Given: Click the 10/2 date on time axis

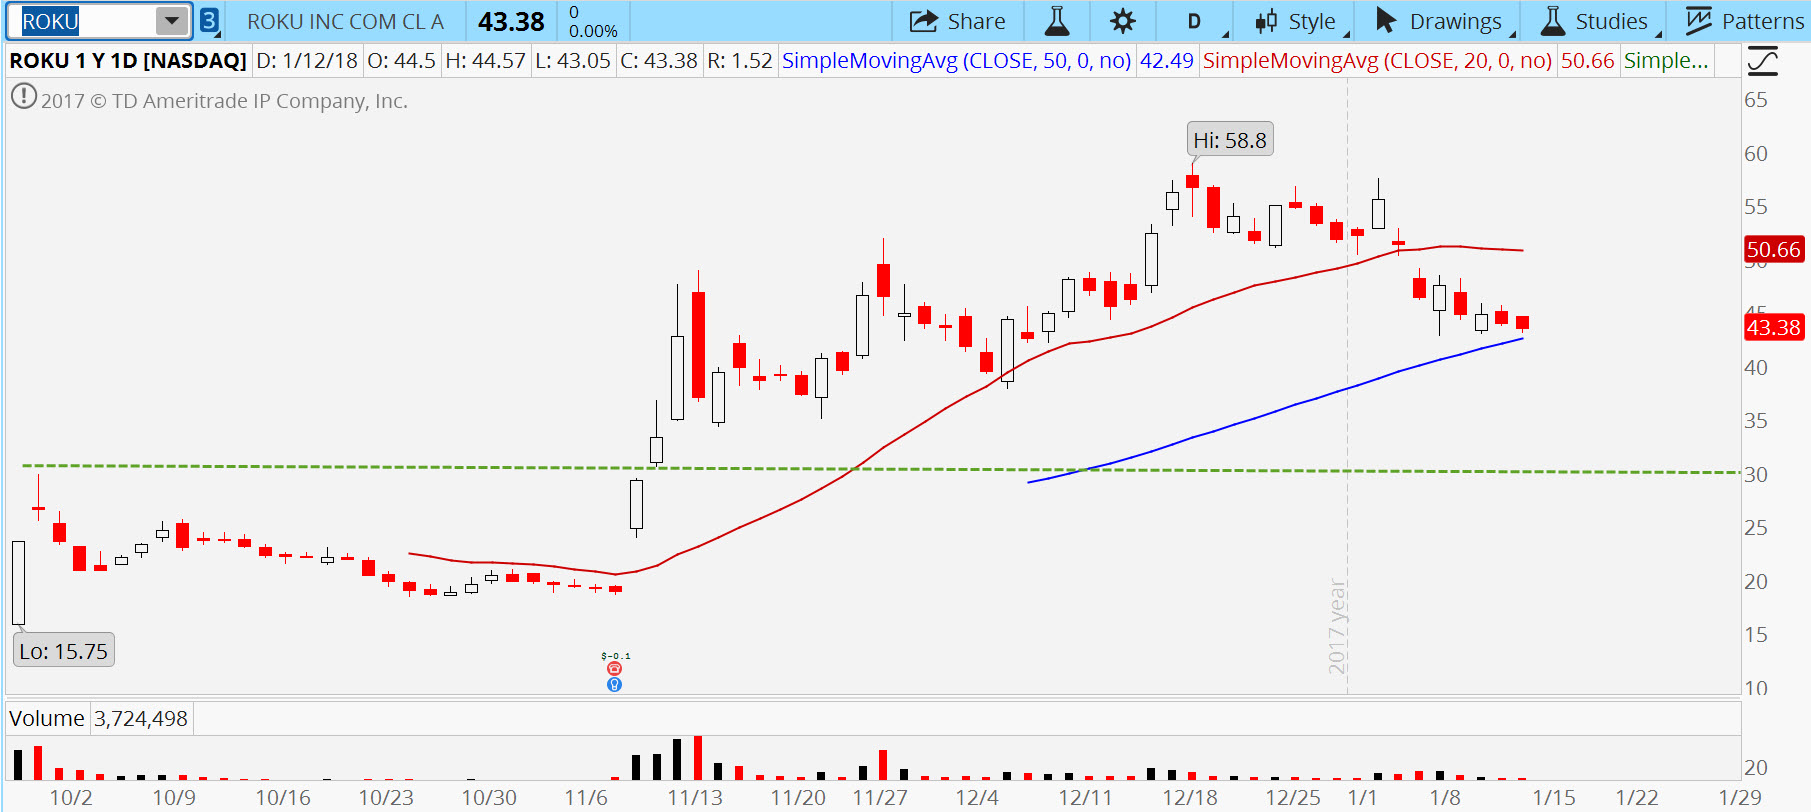Looking at the screenshot, I should tap(71, 798).
